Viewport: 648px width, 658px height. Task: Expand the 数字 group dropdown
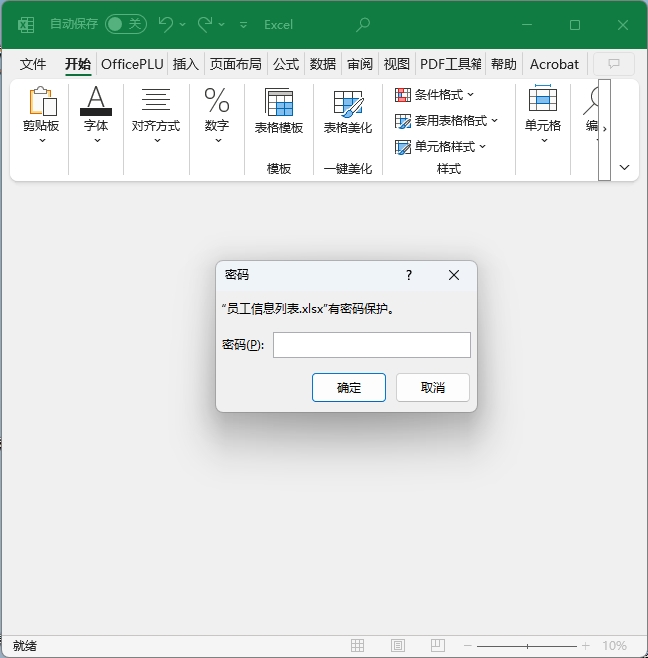coord(218,141)
